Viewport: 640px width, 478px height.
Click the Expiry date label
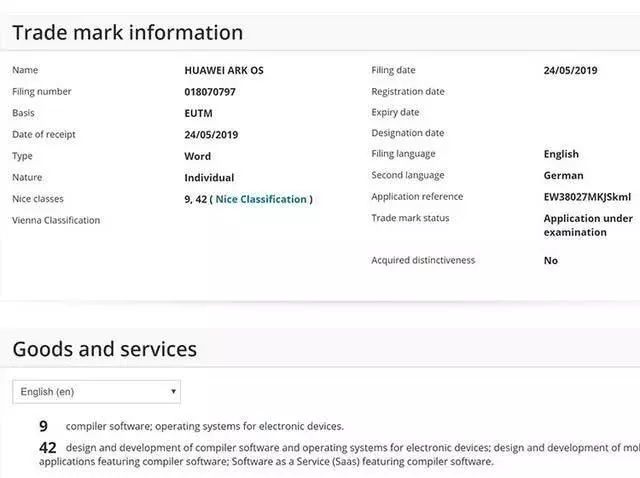(x=396, y=113)
